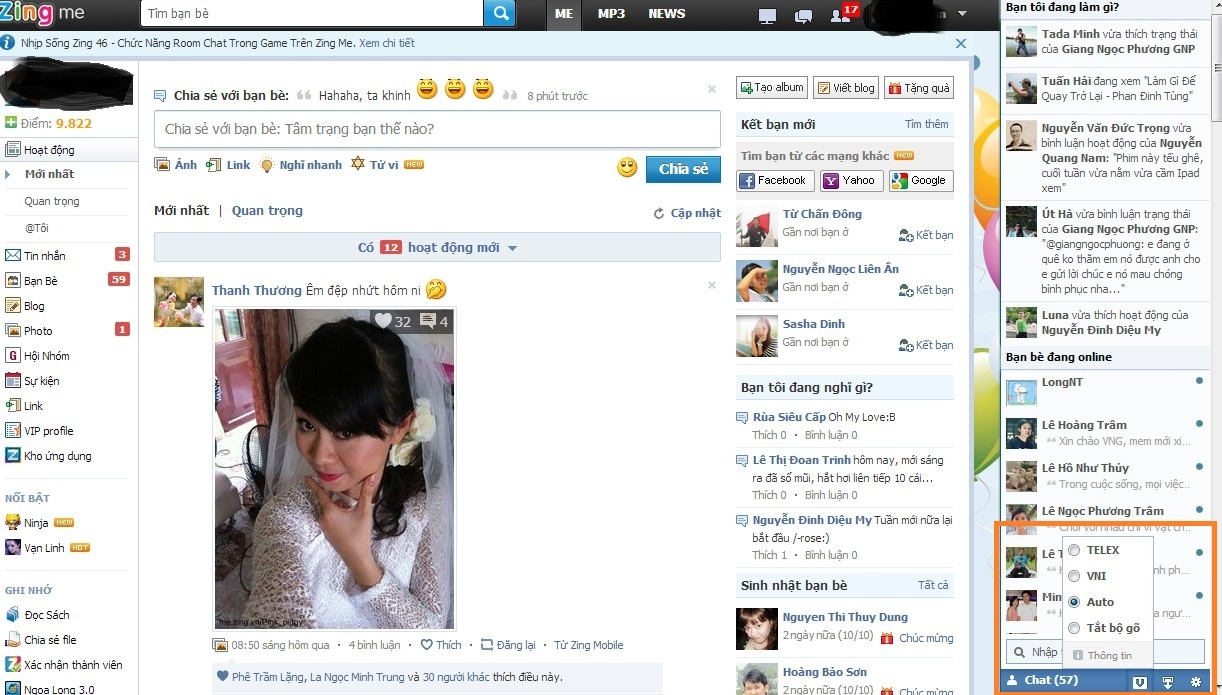Switch to the Quan trọng tab

pos(267,210)
